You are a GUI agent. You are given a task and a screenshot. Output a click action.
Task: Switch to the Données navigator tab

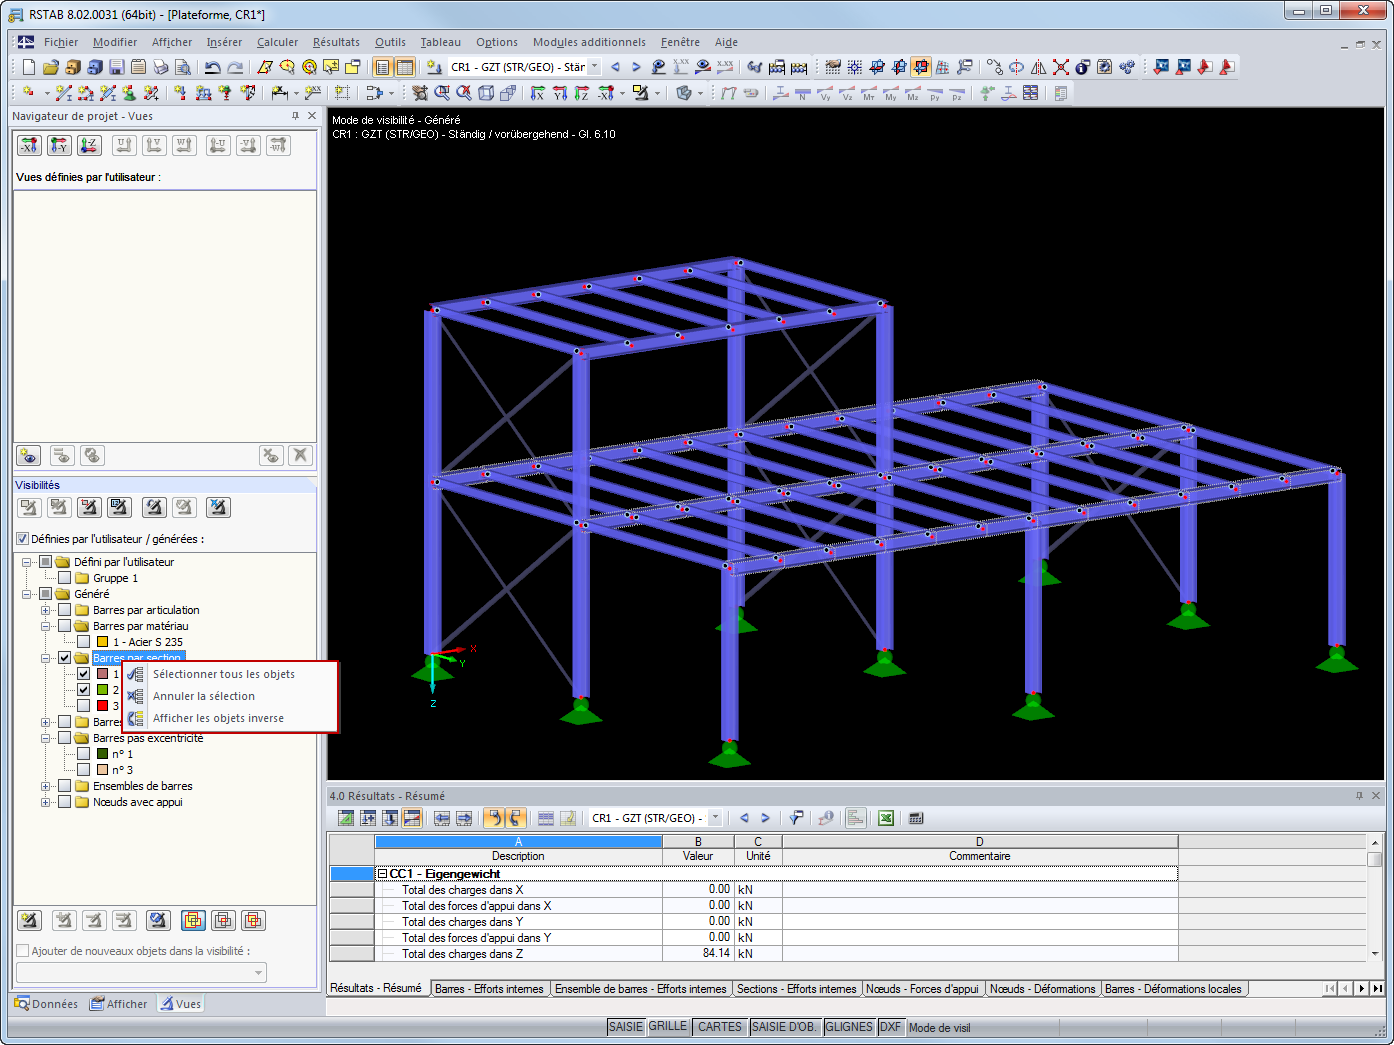pos(46,1004)
